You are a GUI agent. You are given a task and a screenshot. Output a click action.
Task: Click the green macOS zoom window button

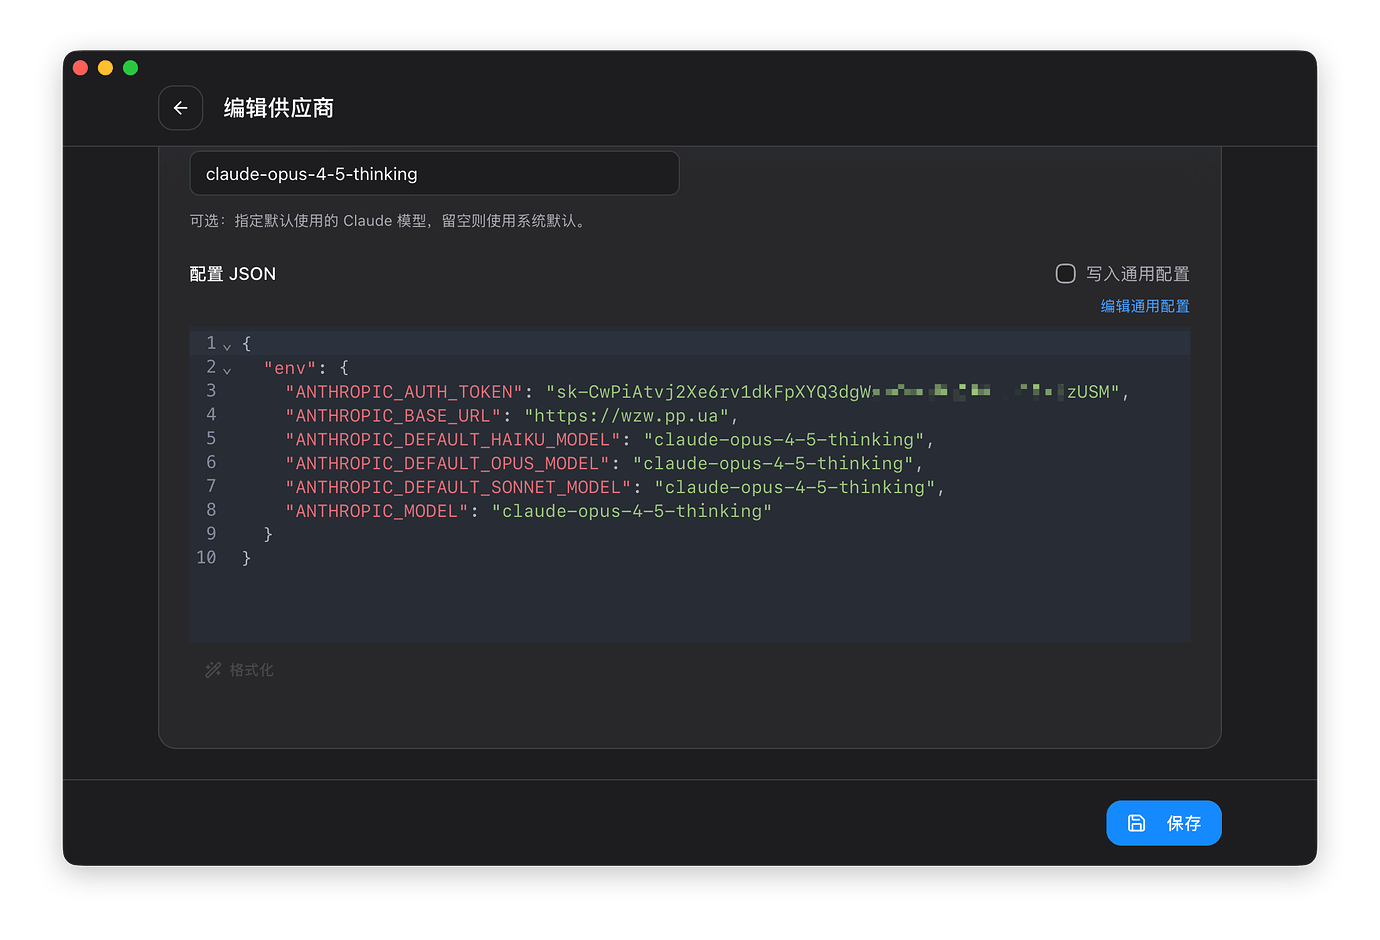[130, 68]
